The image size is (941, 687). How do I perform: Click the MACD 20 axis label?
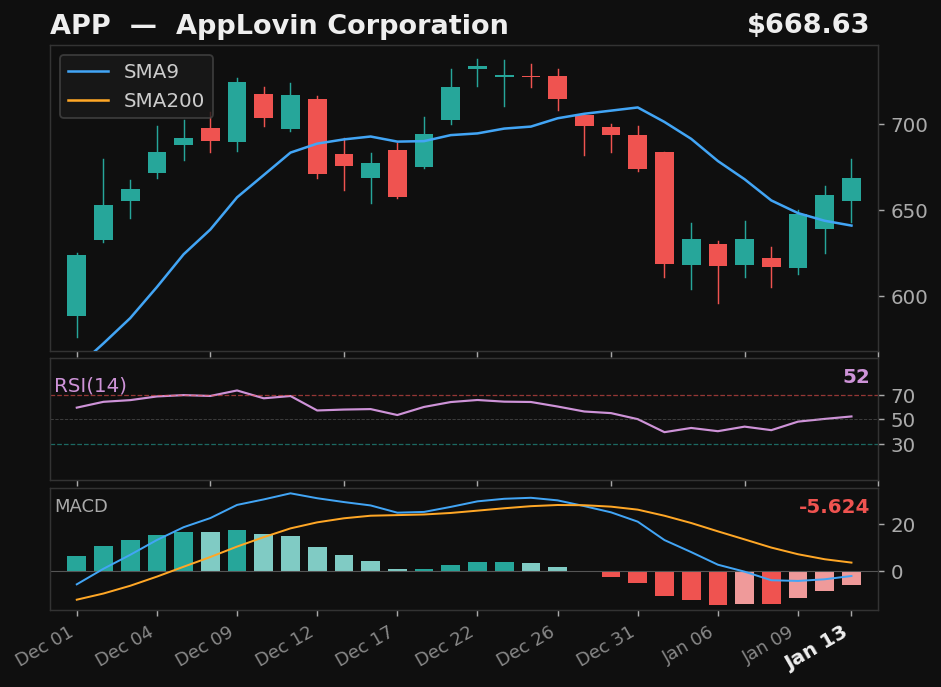click(x=903, y=525)
